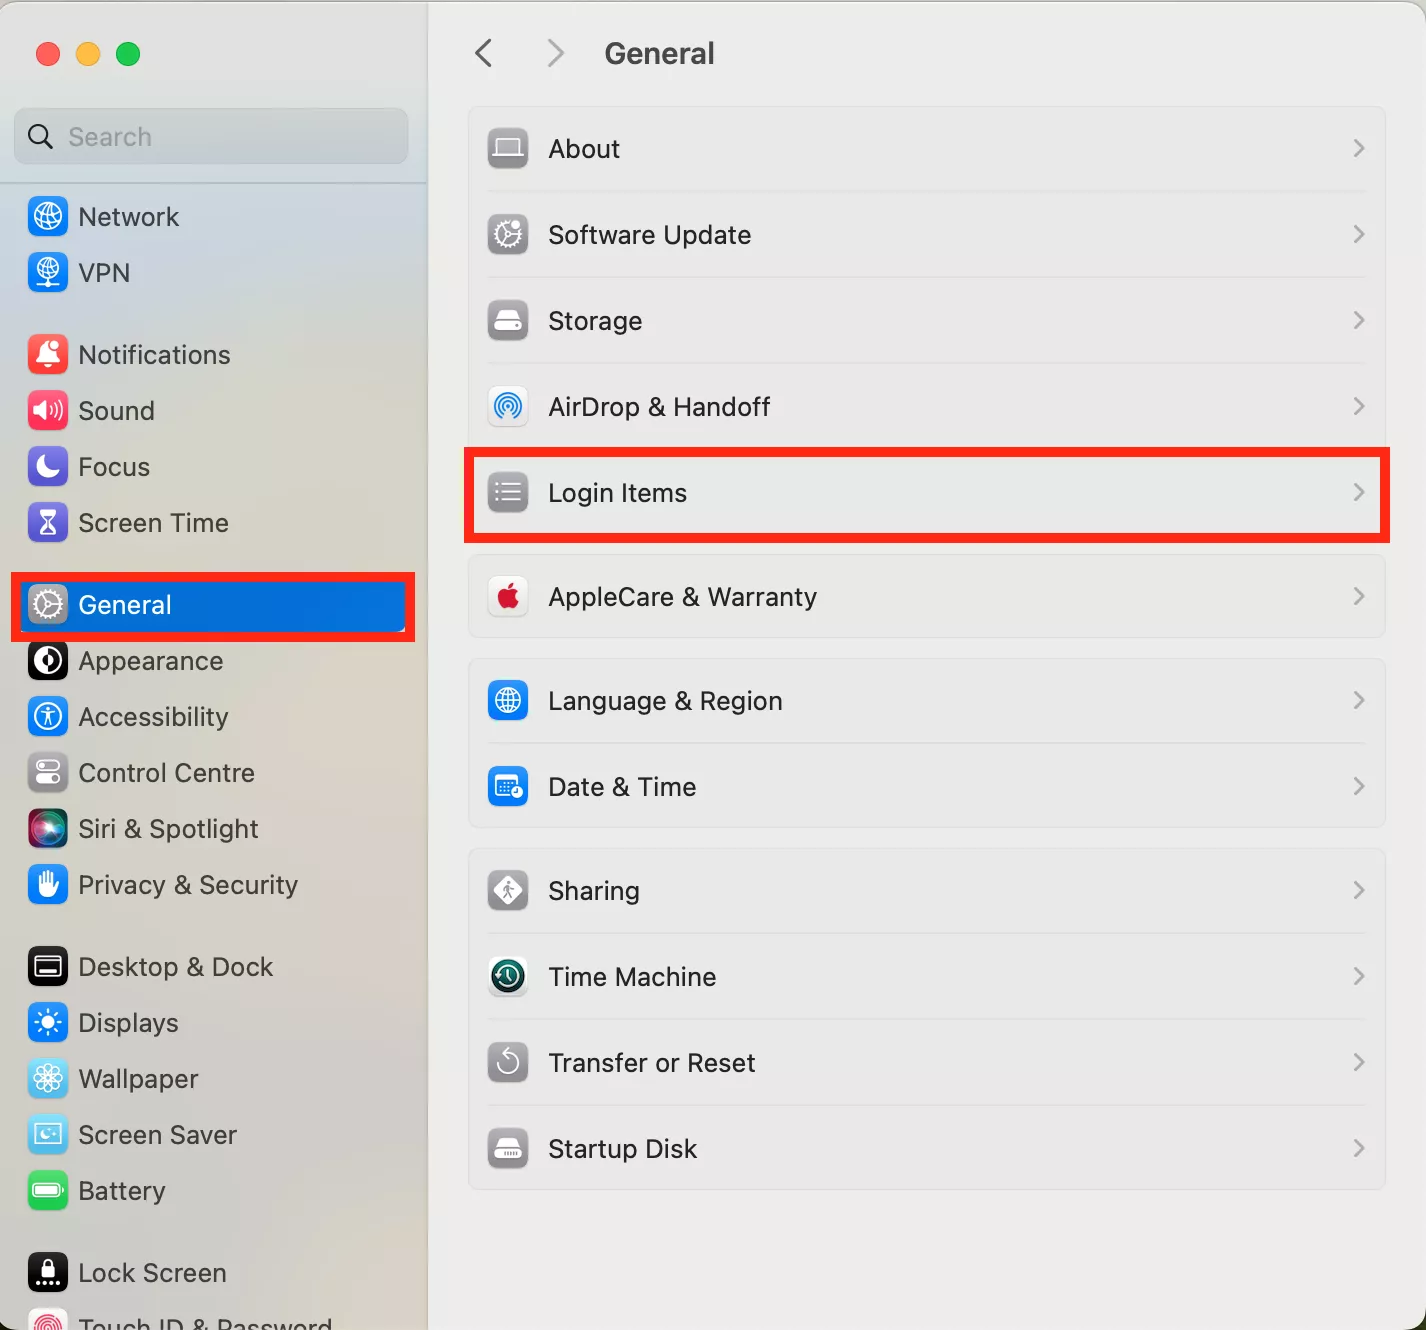Go back using the back arrow
1426x1330 pixels.
coord(484,53)
